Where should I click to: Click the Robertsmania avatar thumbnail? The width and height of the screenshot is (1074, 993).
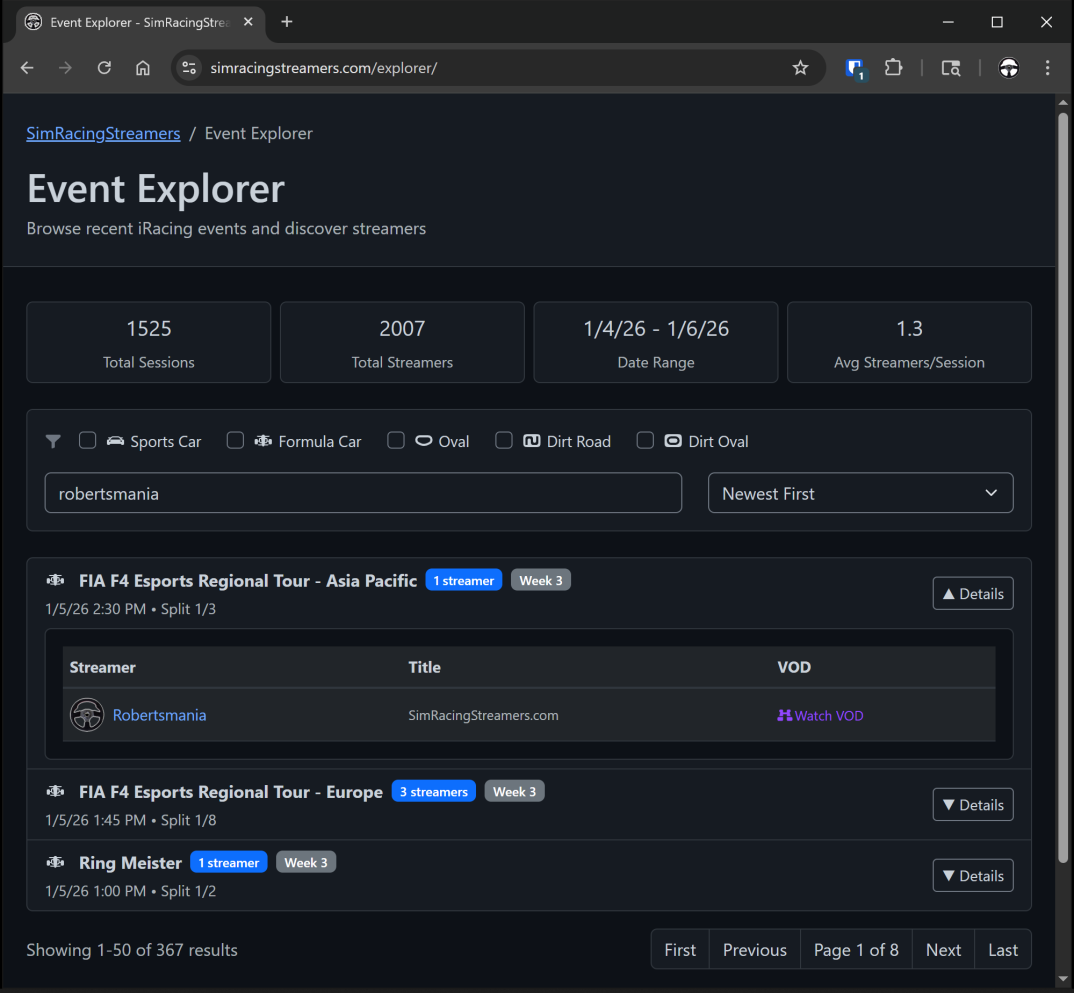pos(86,715)
